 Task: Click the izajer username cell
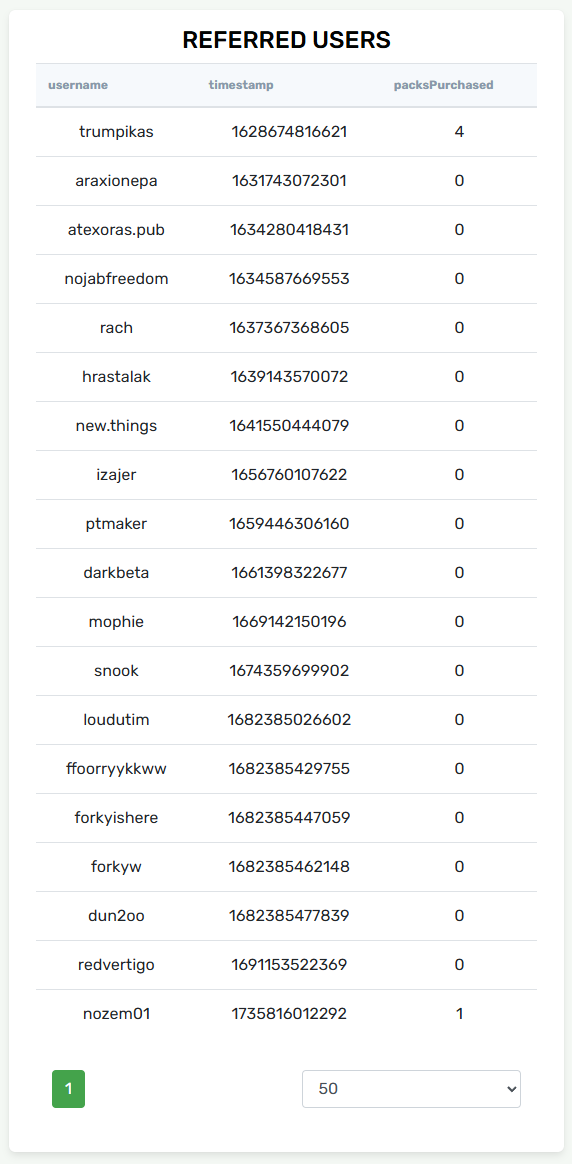pos(116,474)
